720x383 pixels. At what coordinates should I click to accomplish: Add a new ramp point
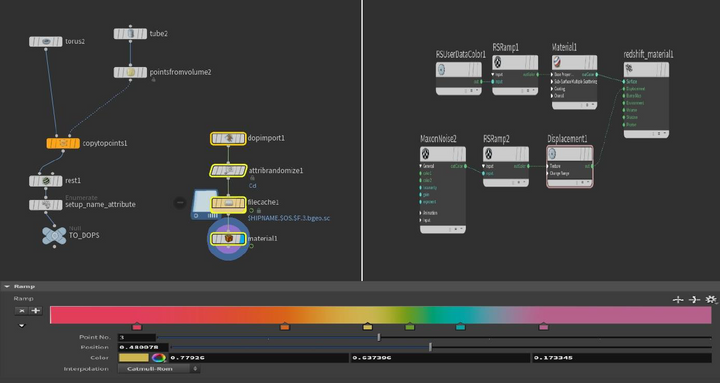click(35, 311)
